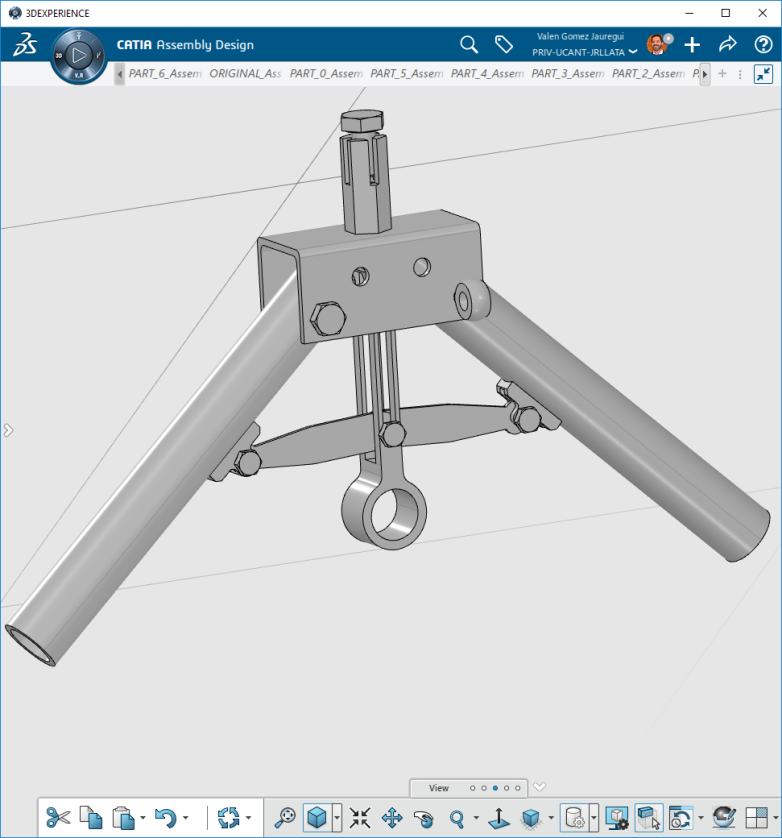
Task: Expand the Zoom dropdown arrow
Action: tap(476, 818)
